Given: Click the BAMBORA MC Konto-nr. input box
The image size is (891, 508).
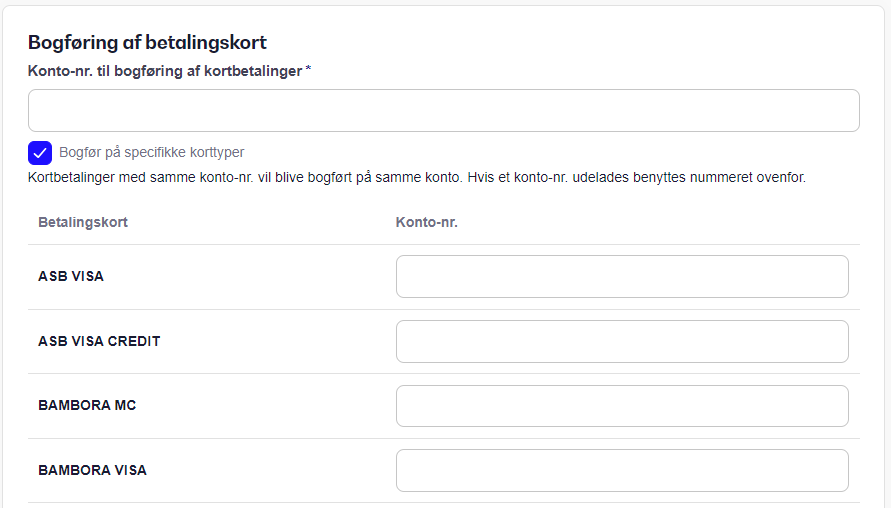Looking at the screenshot, I should click(x=622, y=406).
